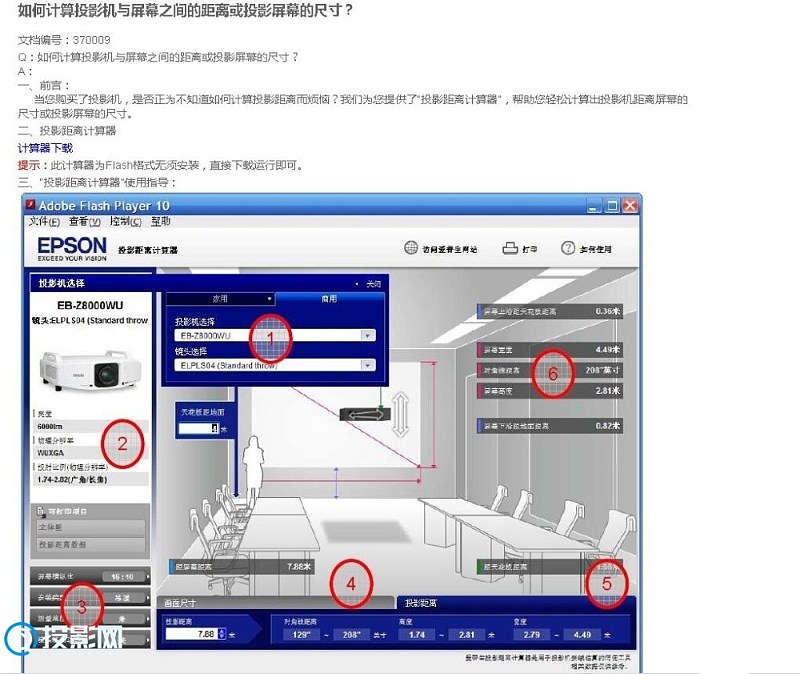The height and width of the screenshot is (674, 800).
Task: Open help via the question mark icon
Action: [568, 248]
